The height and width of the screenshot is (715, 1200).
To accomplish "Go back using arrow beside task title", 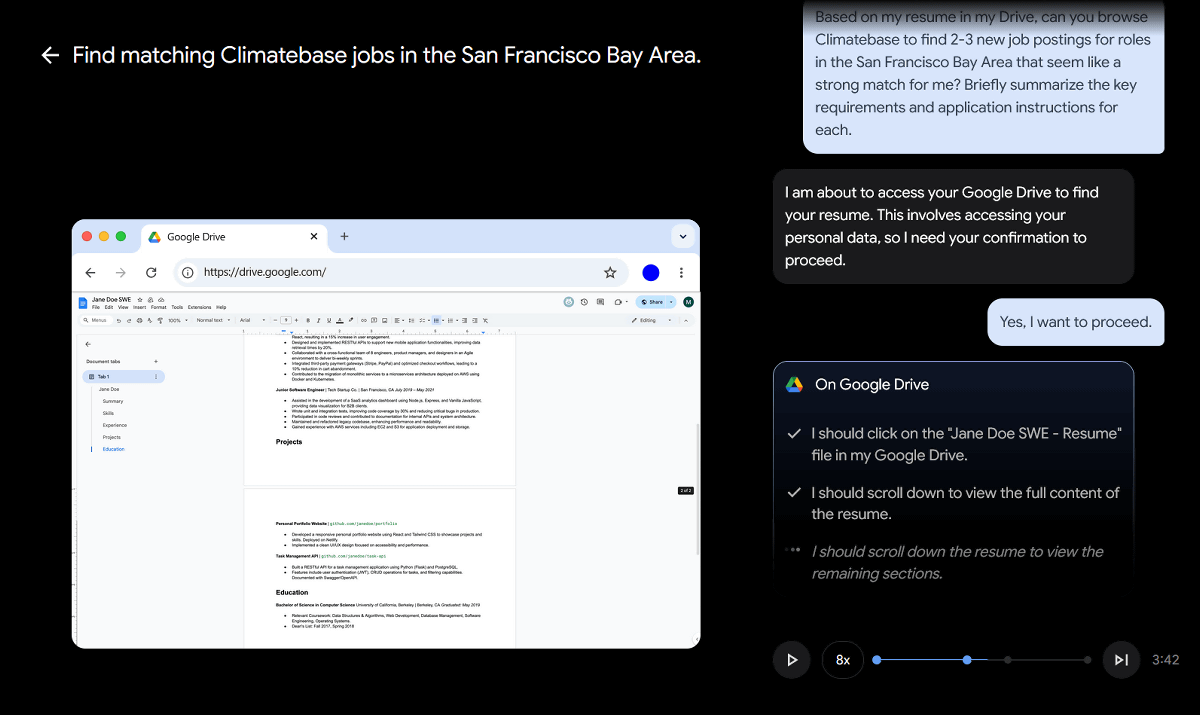I will pos(50,55).
